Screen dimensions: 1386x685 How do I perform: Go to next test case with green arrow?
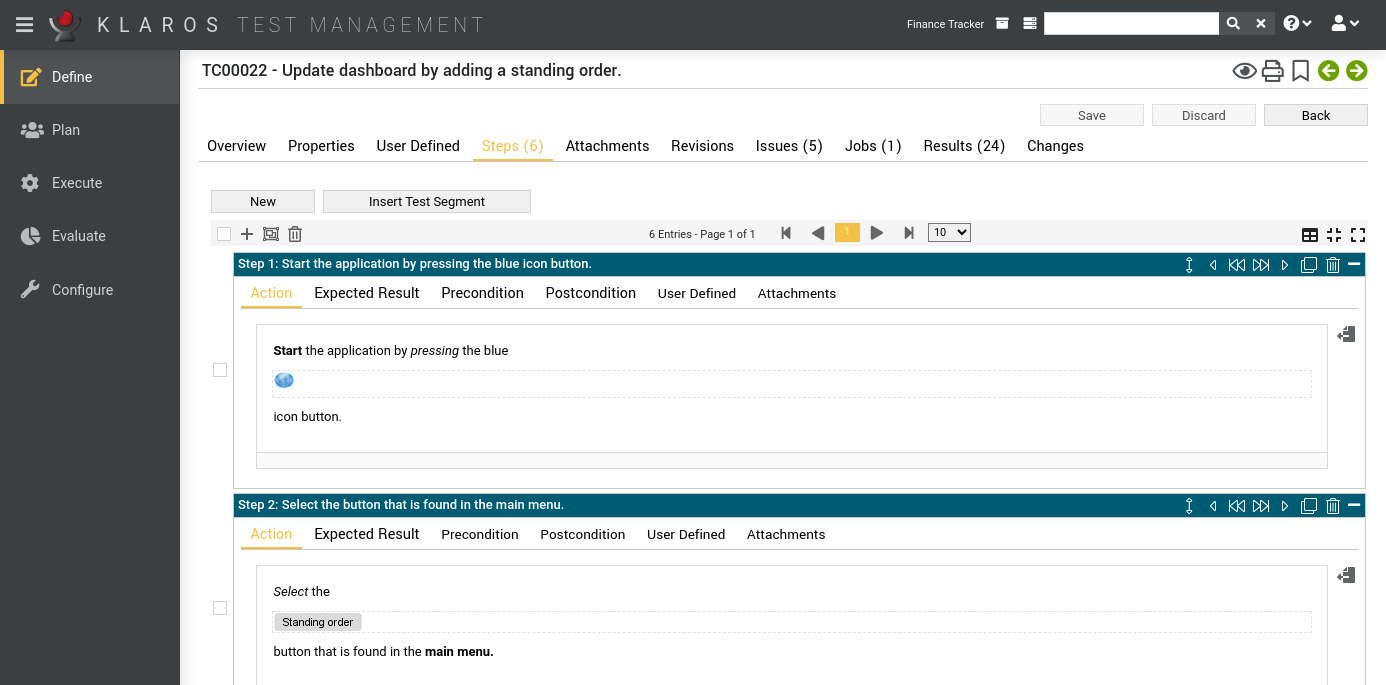point(1356,71)
